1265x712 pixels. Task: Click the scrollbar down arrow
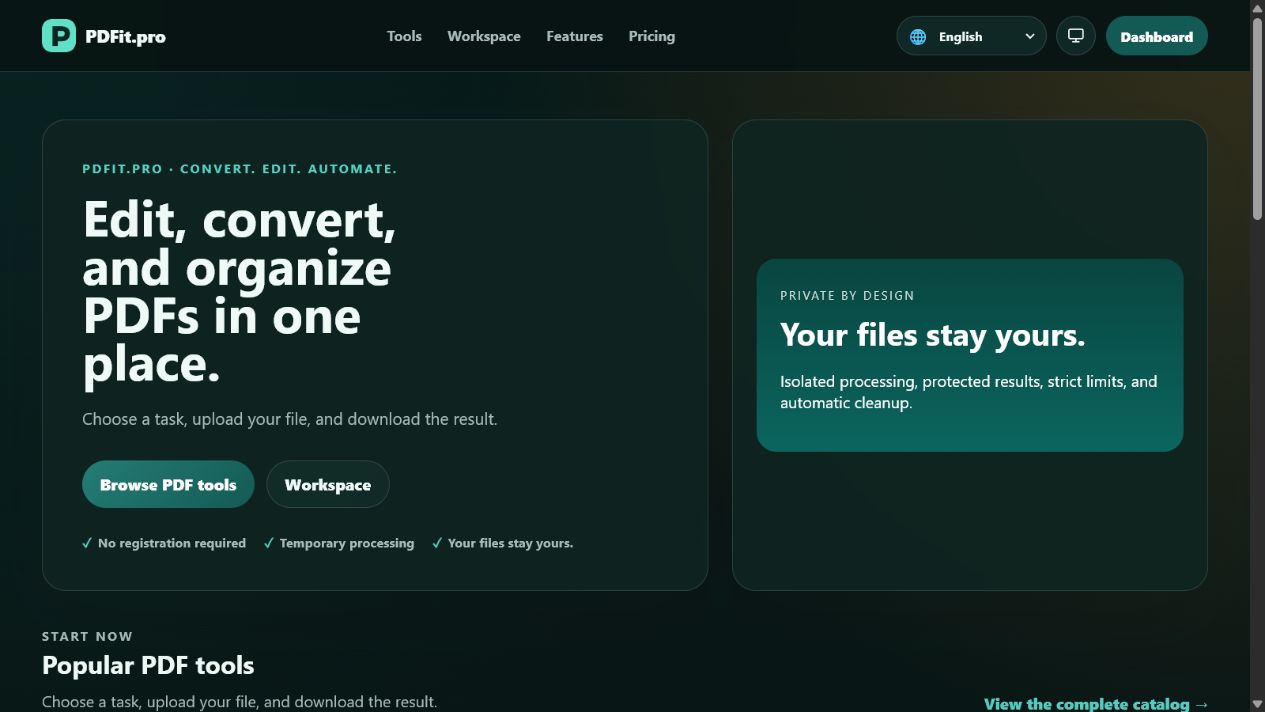coord(1257,704)
